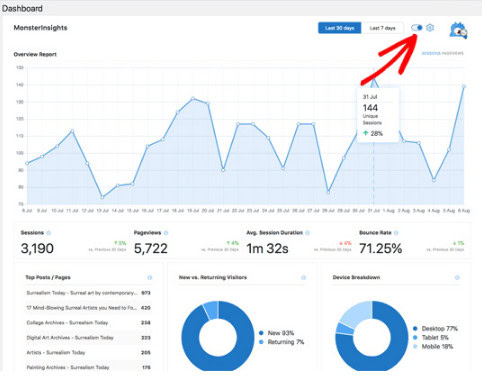Click the info icon beside Bounce Rate
Screen dimensions: 482x378
click(396, 233)
